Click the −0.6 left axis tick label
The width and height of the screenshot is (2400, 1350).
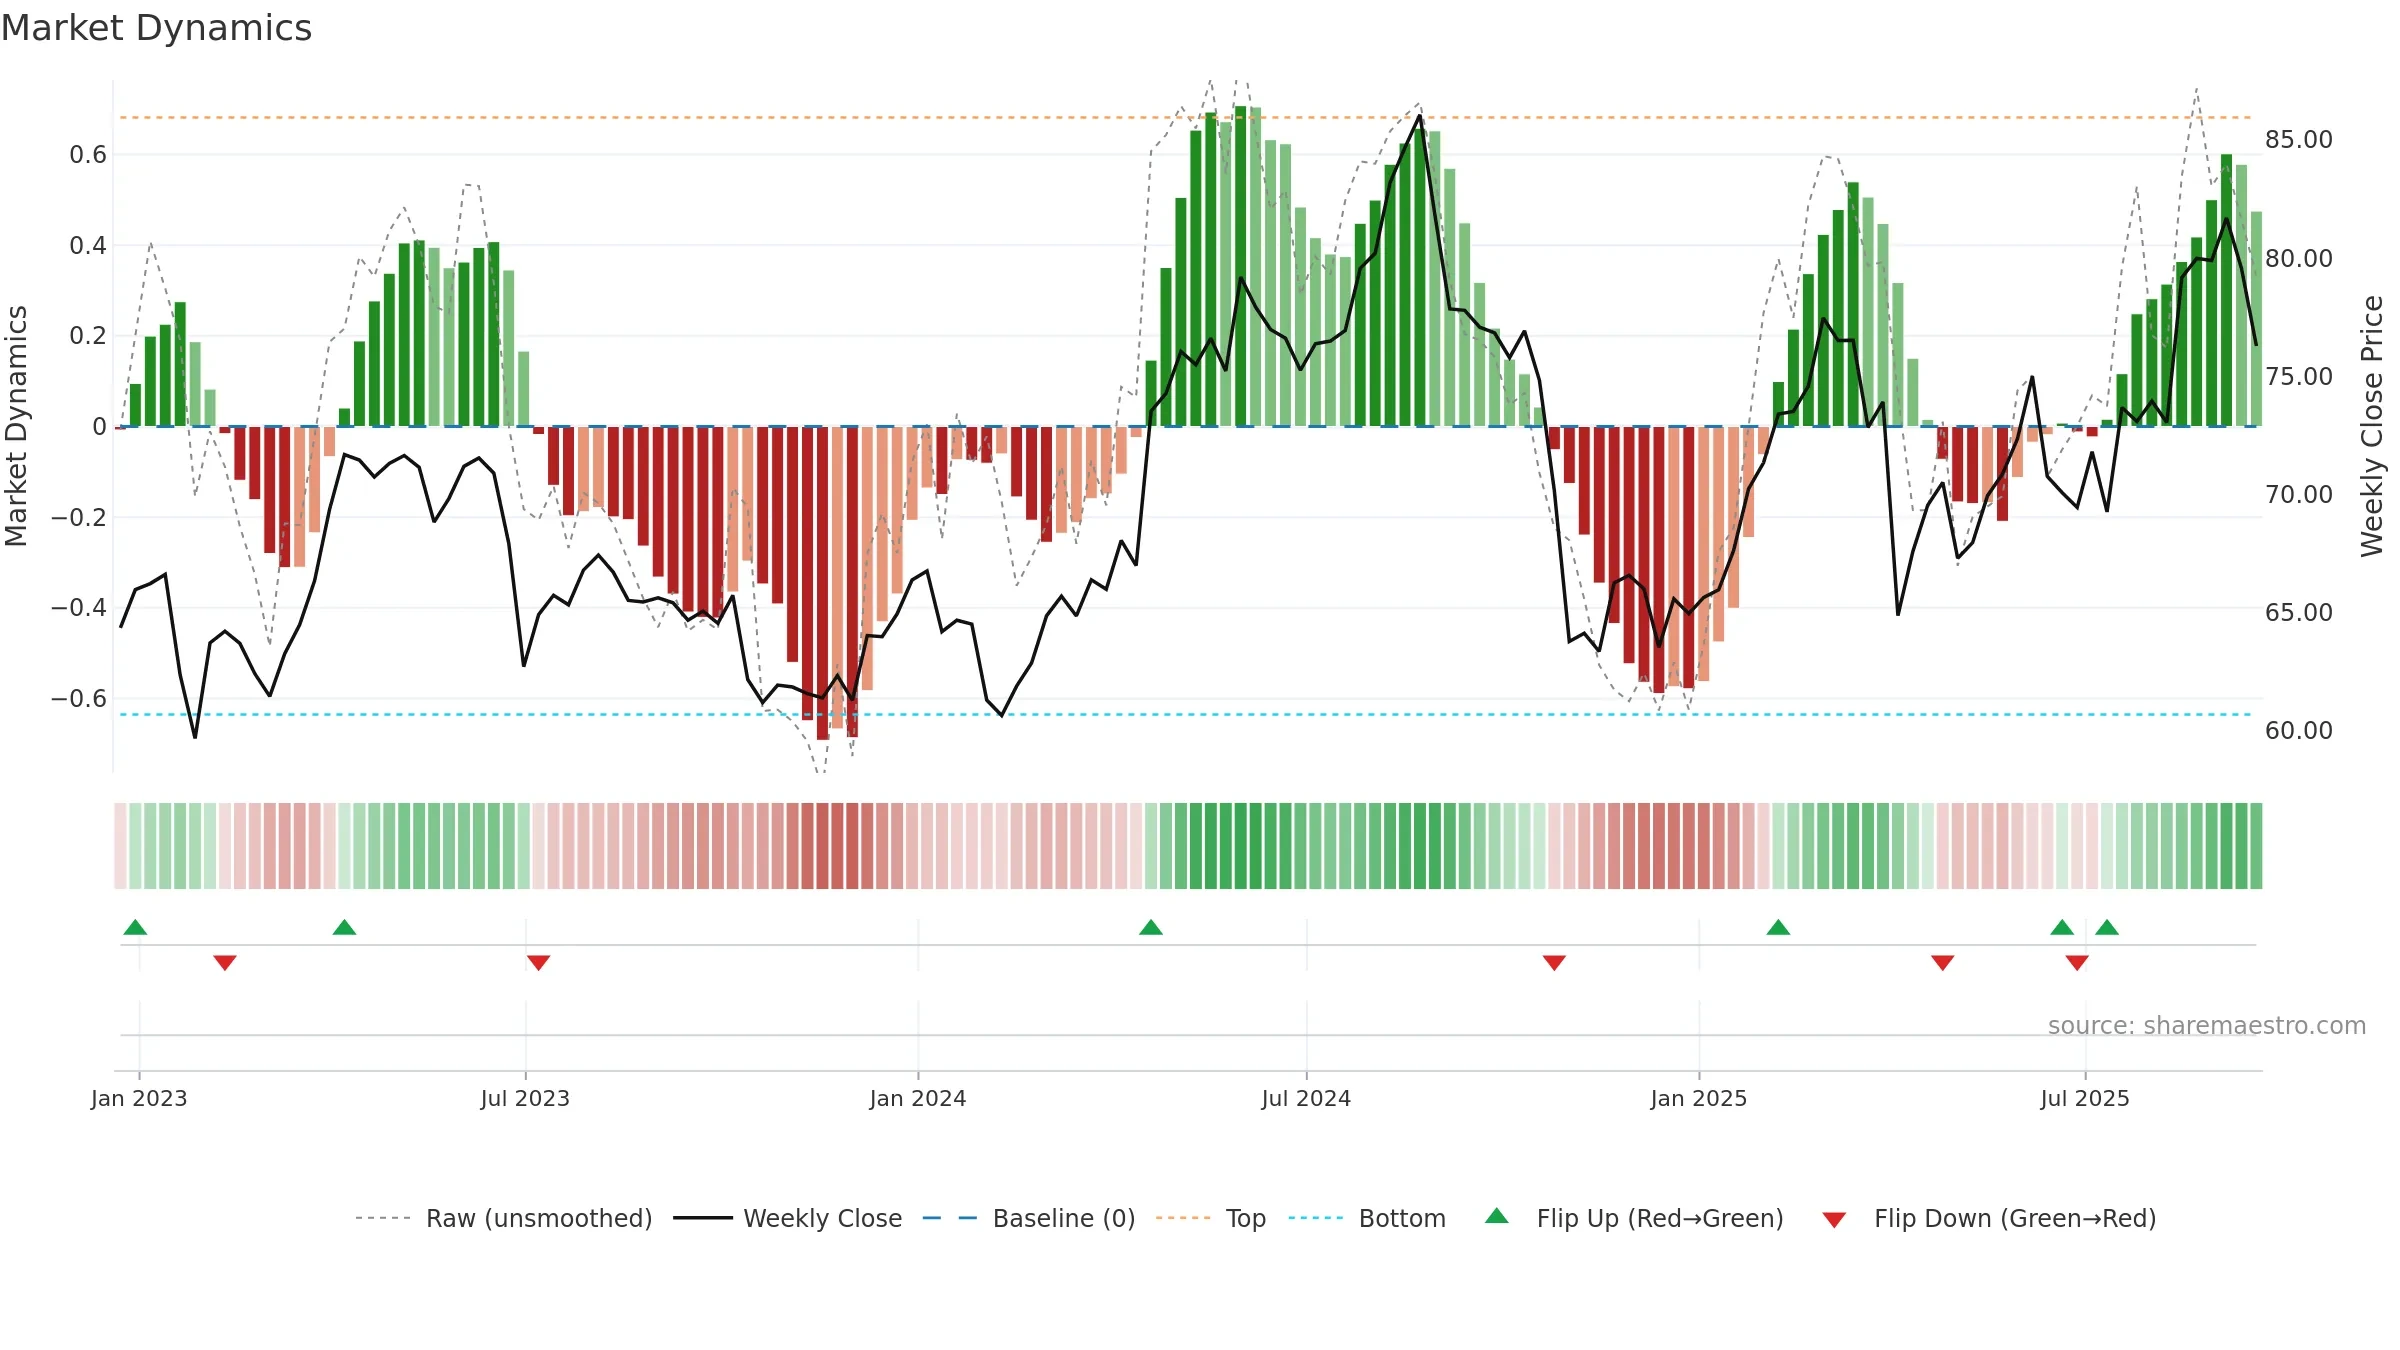79,699
